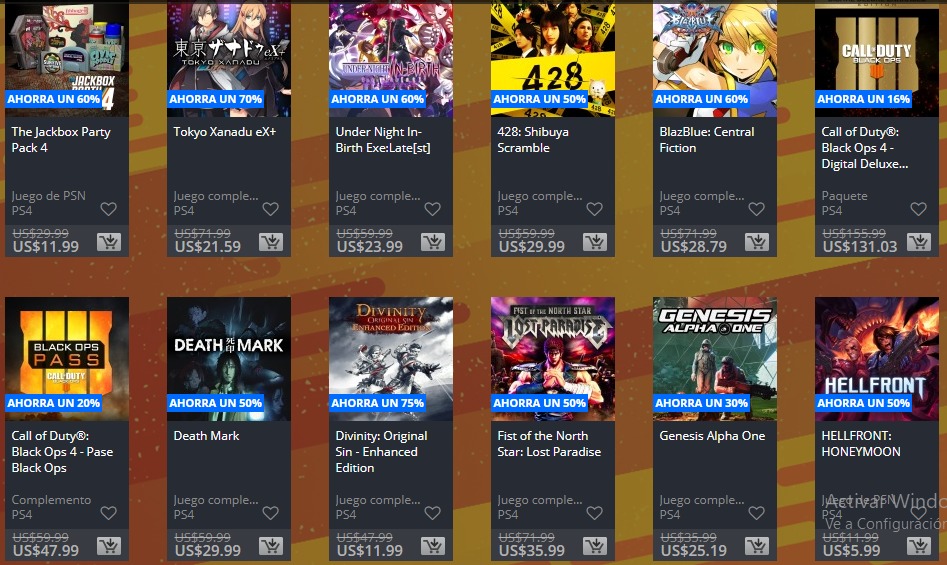This screenshot has width=947, height=565.
Task: Toggle wishlist heart for Genesis Alpha One
Action: point(756,513)
